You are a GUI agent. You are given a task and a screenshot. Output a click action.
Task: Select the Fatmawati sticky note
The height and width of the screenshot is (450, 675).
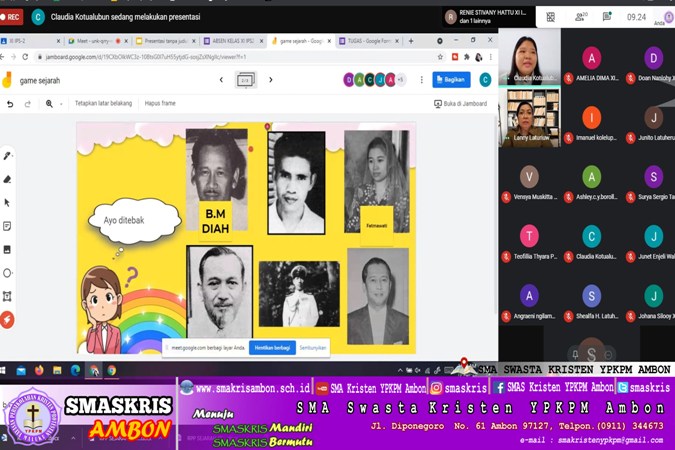[x=377, y=225]
